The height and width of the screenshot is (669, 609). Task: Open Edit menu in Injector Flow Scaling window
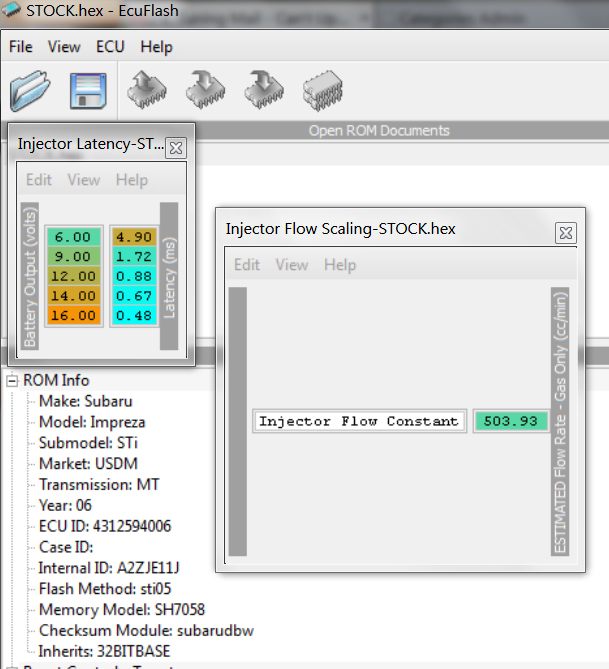[x=247, y=265]
